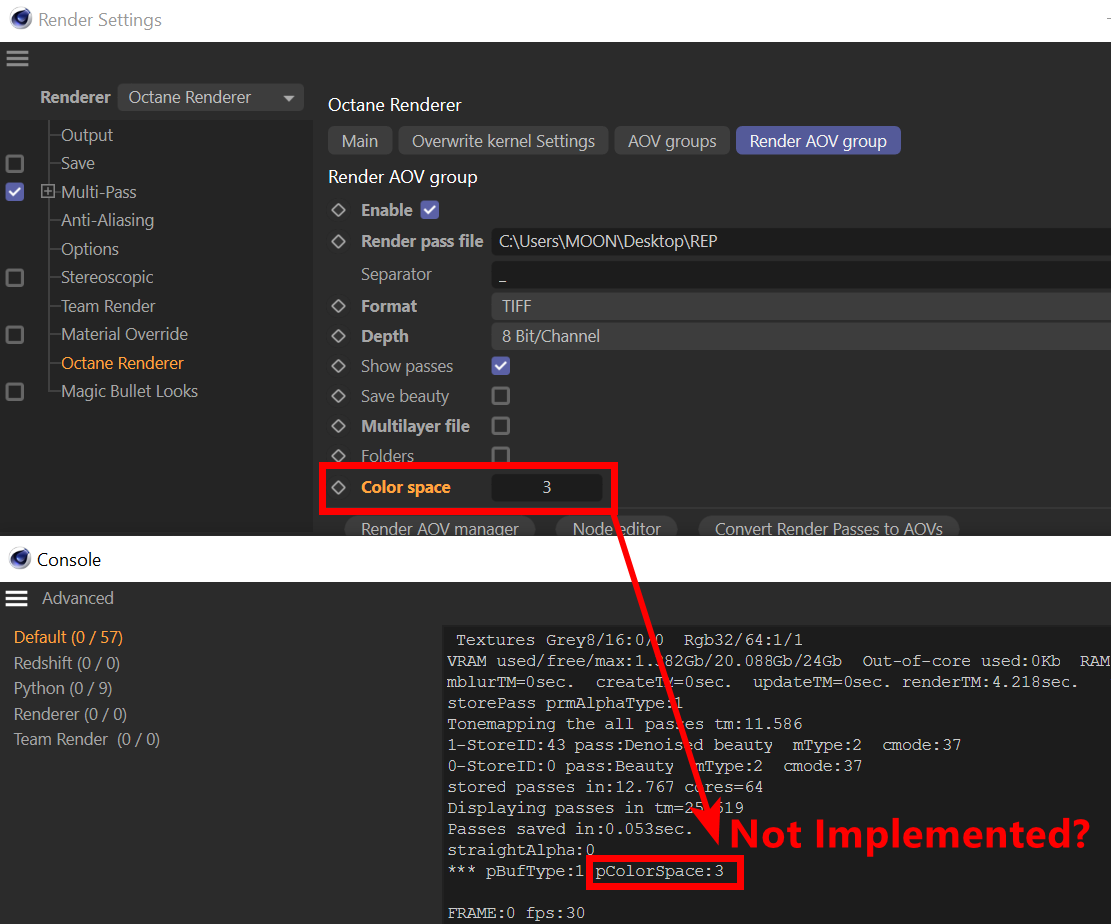Click keyframe diamond next to Color space

(339, 487)
